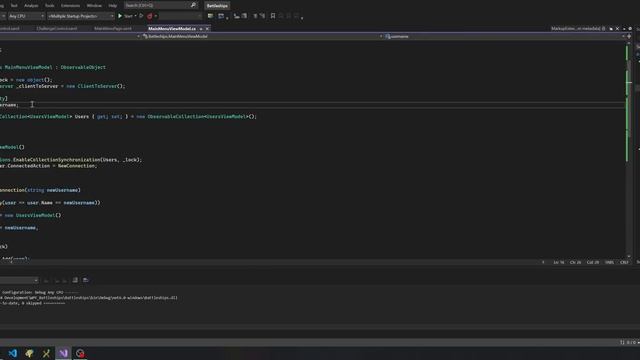Toggle word wrap icon in Output panel
The width and height of the screenshot is (640, 360).
click(x=86, y=280)
